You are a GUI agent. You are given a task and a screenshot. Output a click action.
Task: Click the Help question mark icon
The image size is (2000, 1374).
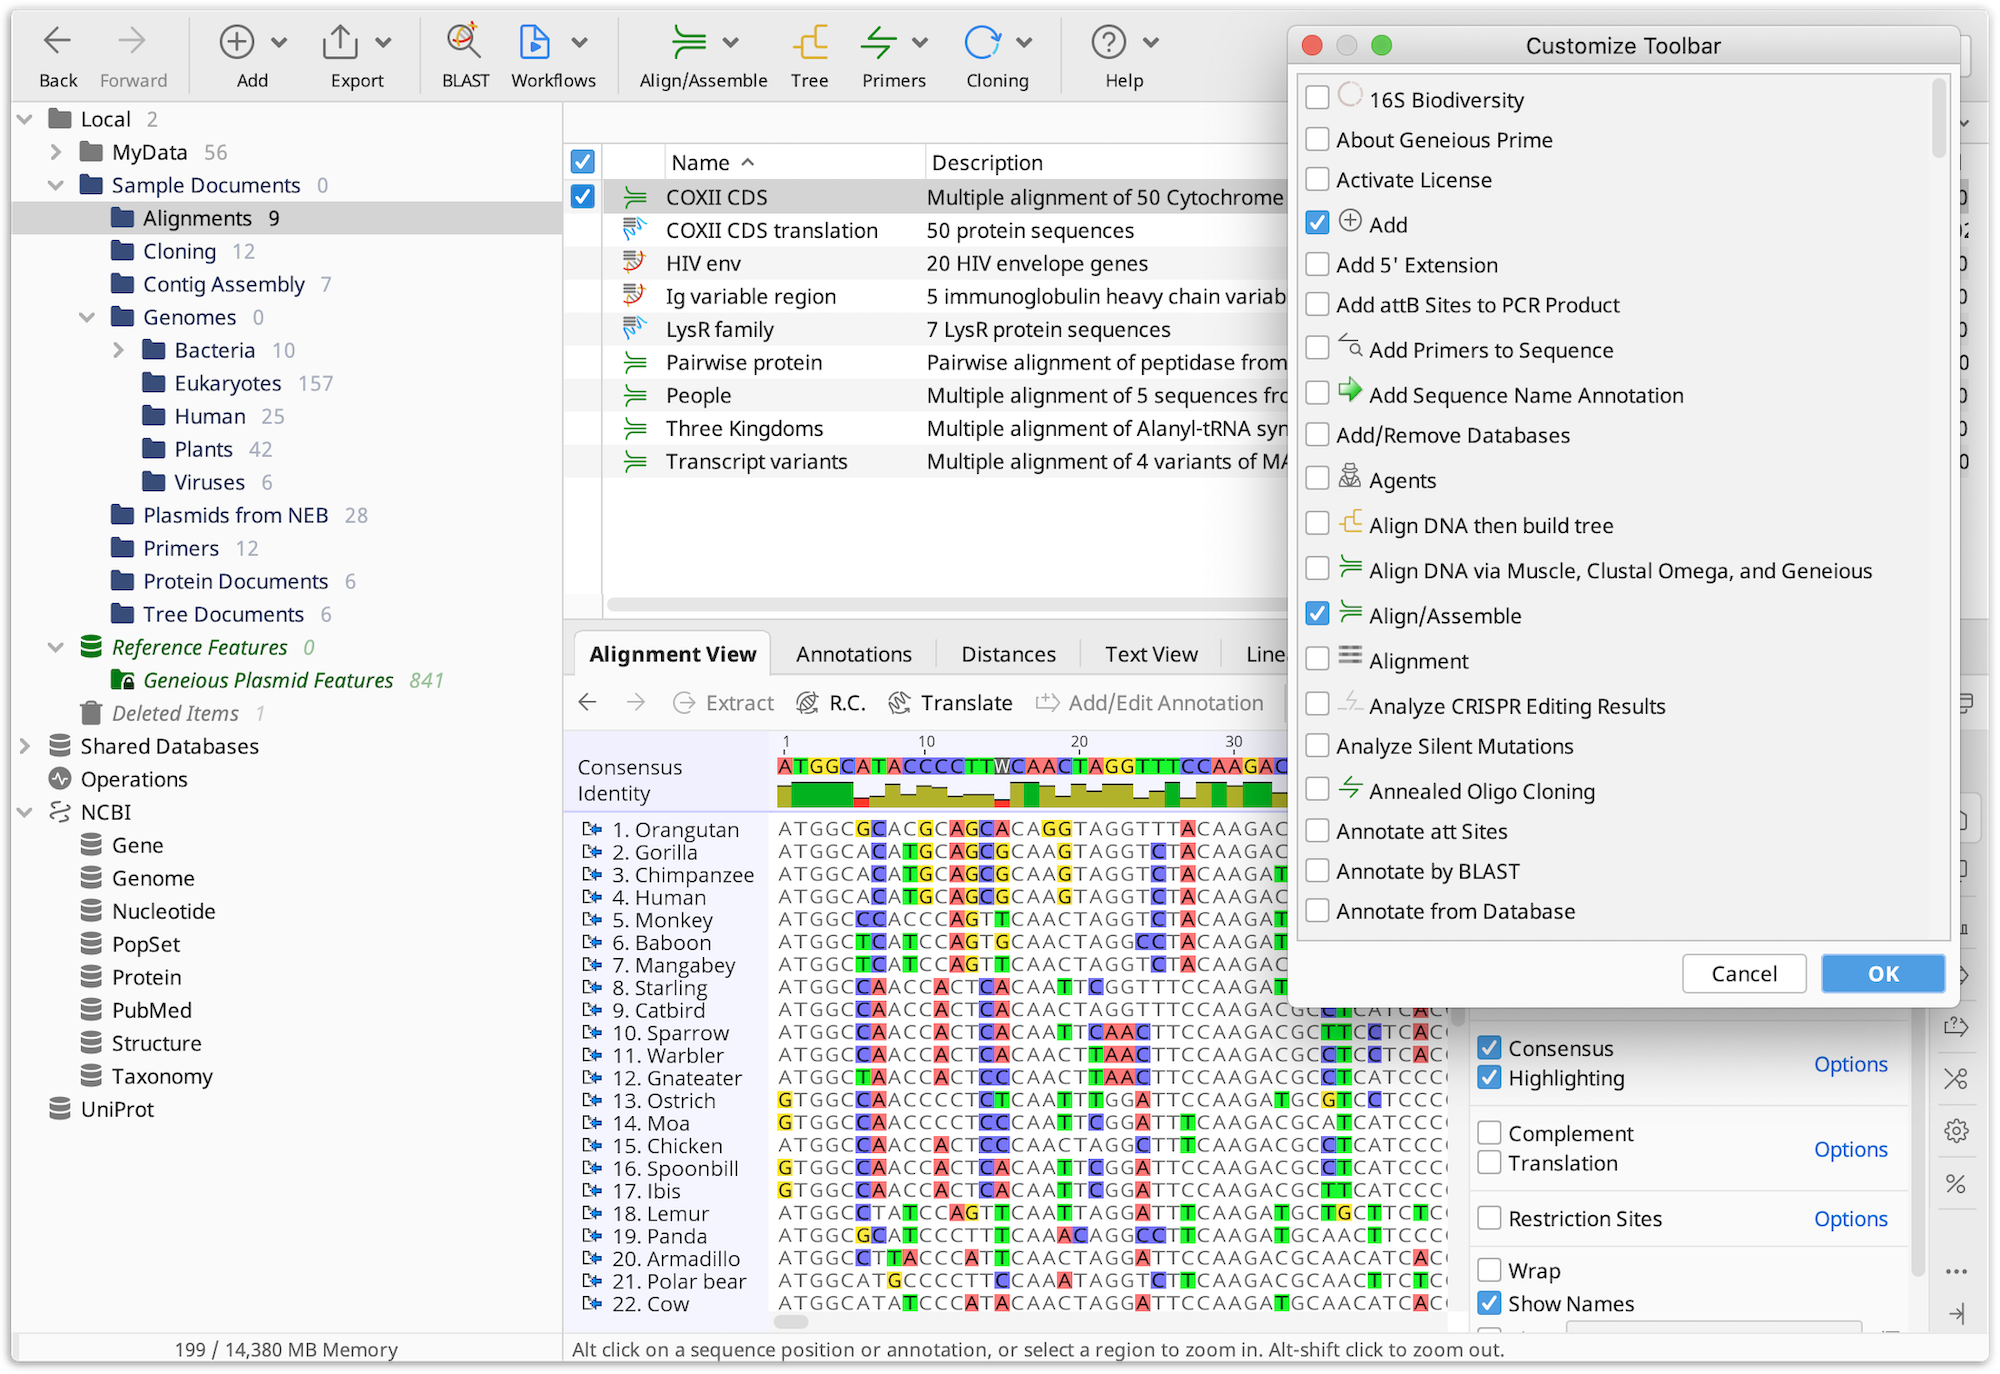click(1109, 42)
